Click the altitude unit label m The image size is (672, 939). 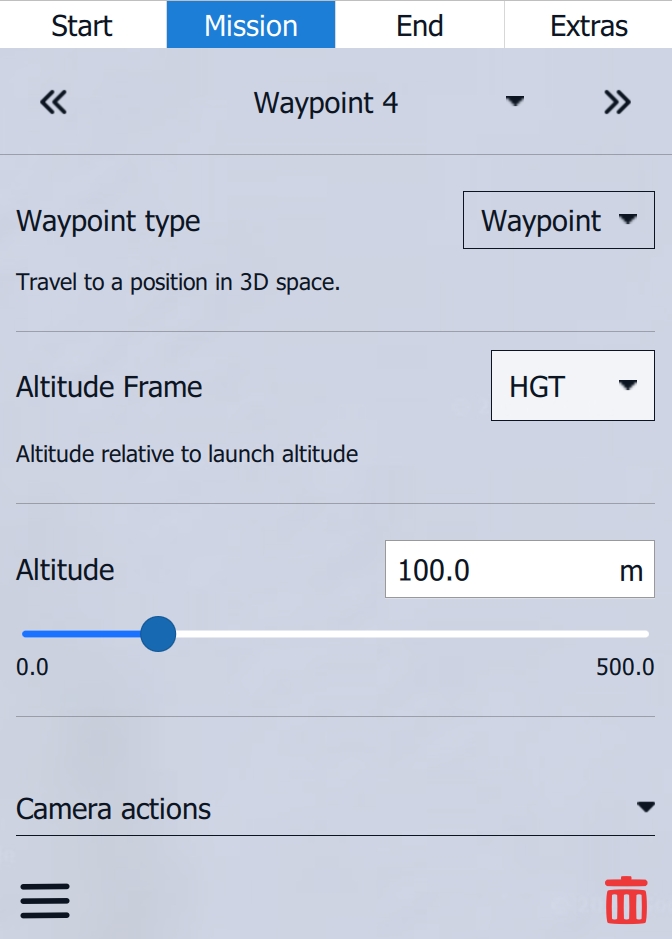631,570
